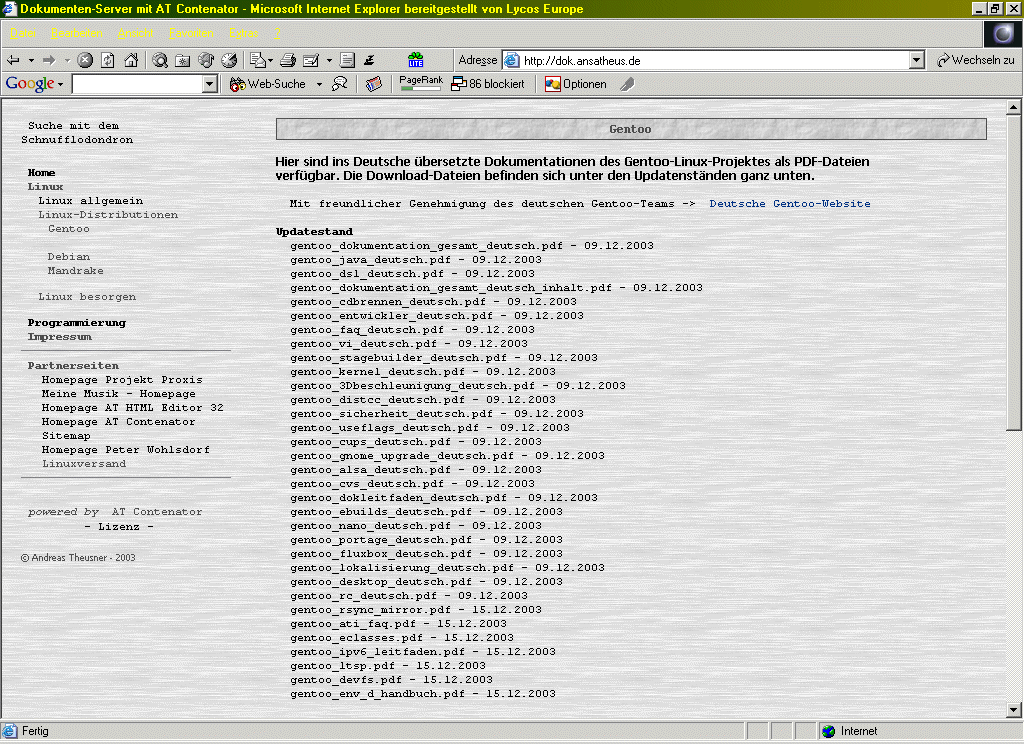The width and height of the screenshot is (1024, 744).
Task: Open the Programmierung sidebar link
Action: (x=76, y=323)
